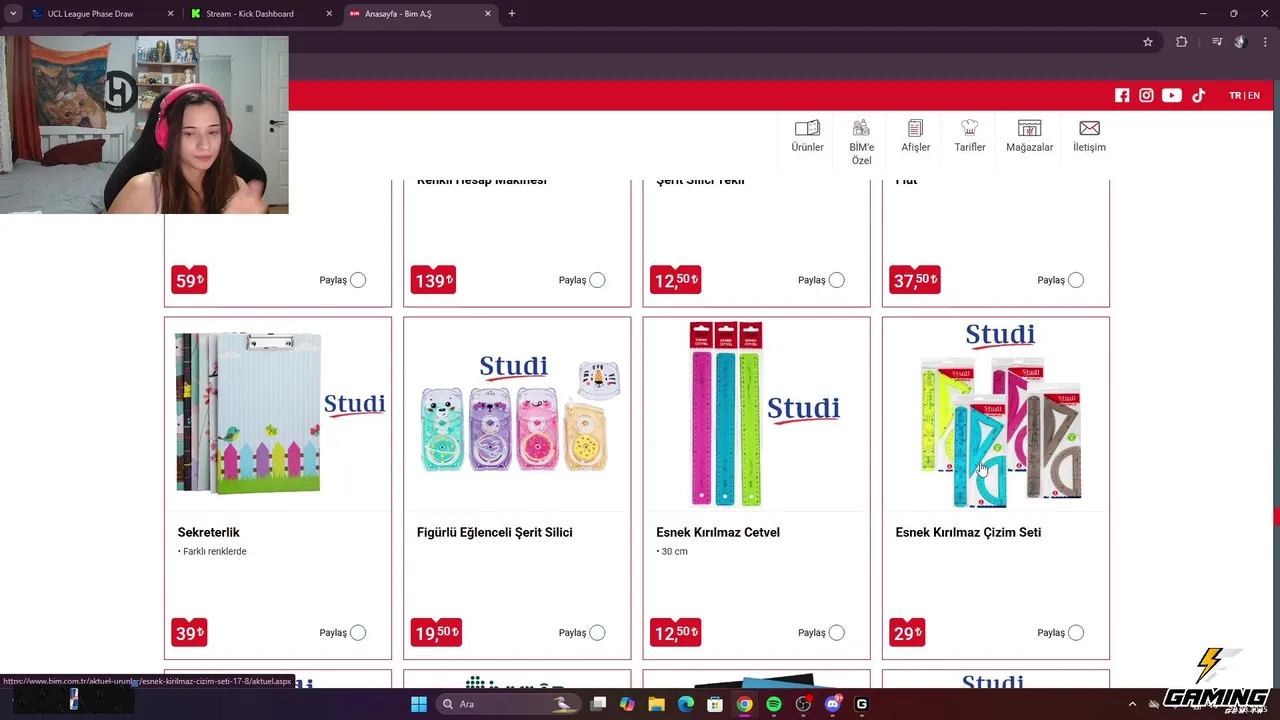This screenshot has height=720, width=1280.
Task: Open BİM's Instagram page icon
Action: [1146, 95]
